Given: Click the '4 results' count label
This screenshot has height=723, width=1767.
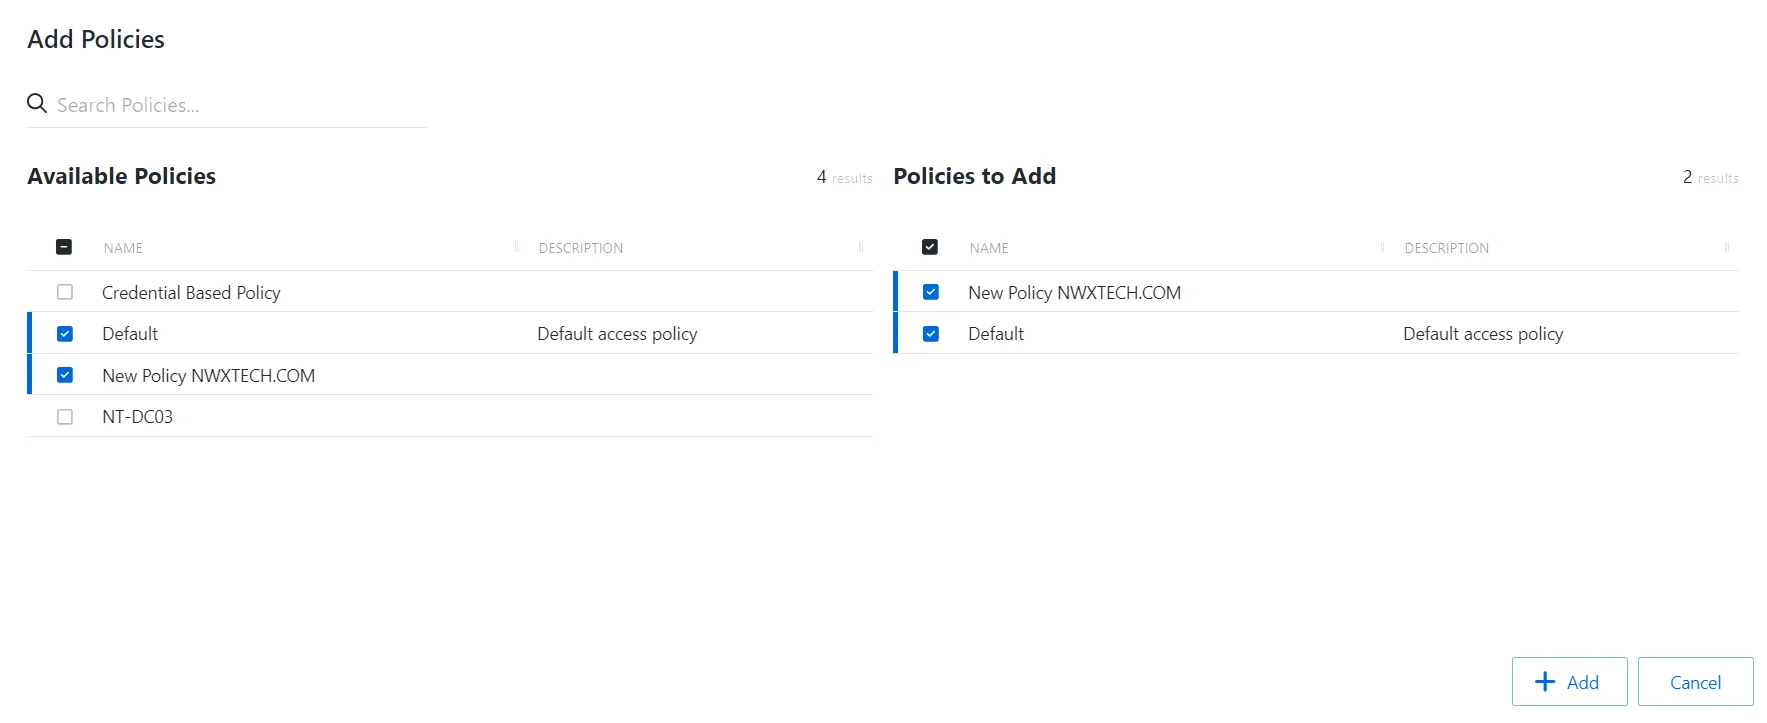Looking at the screenshot, I should tap(844, 177).
